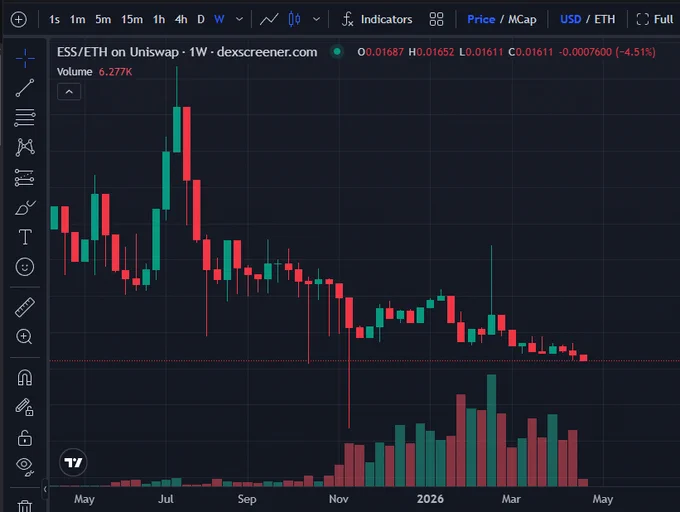Image resolution: width=680 pixels, height=512 pixels.
Task: Select the 1s timeframe
Action: [54, 20]
